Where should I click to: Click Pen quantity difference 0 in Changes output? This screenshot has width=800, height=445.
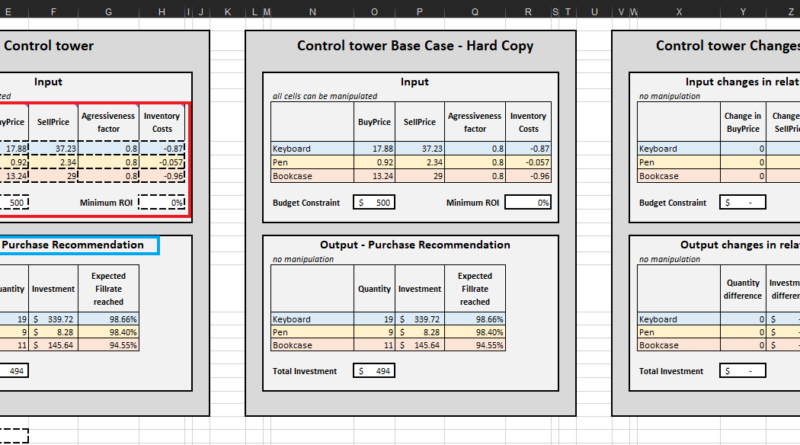pos(743,332)
